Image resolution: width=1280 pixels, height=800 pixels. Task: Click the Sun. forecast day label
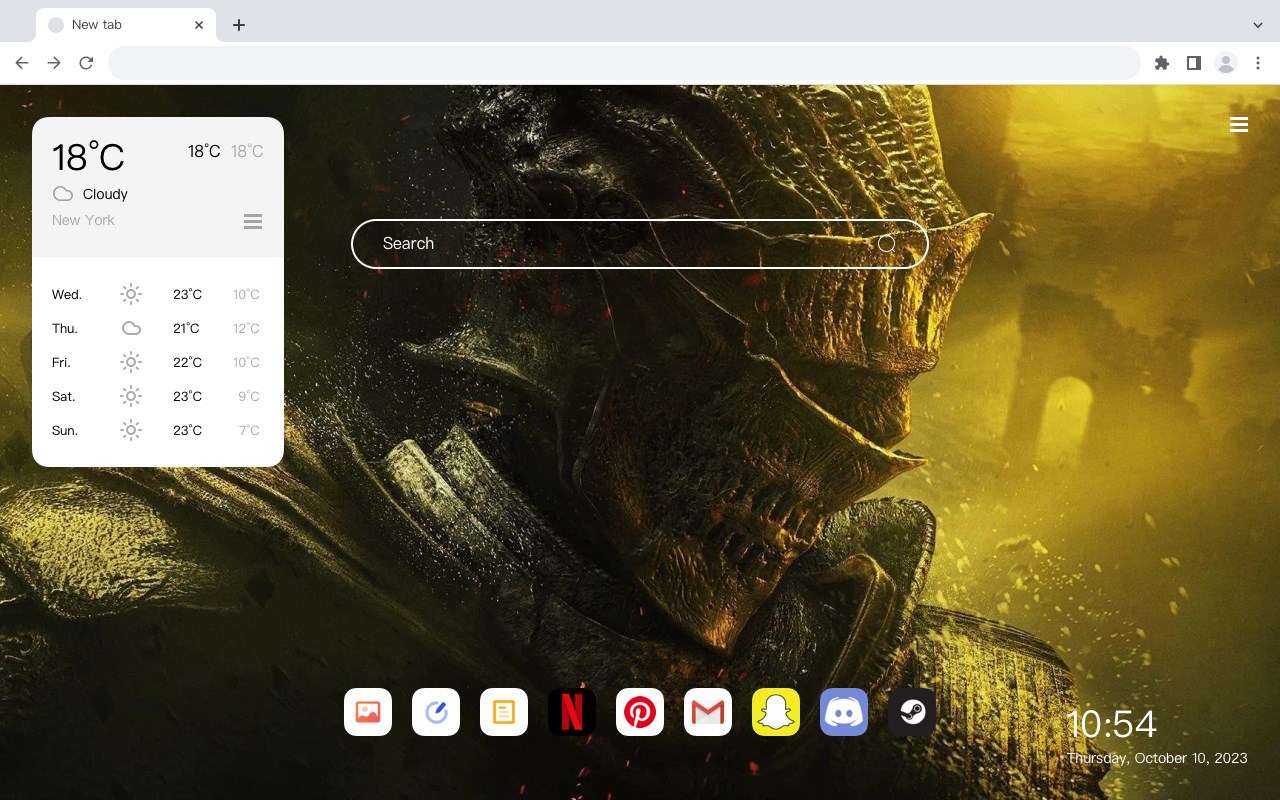[65, 430]
